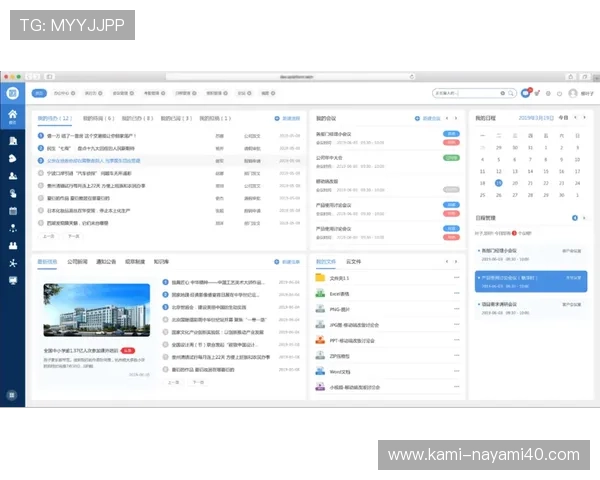The width and height of the screenshot is (600, 480).
Task: Go to next month in 我的日程 calendar
Action: coord(586,117)
